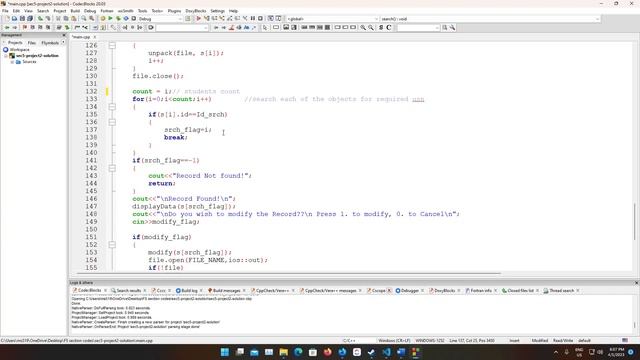
Task: Click the Open file toolbar icon
Action: [14, 19]
